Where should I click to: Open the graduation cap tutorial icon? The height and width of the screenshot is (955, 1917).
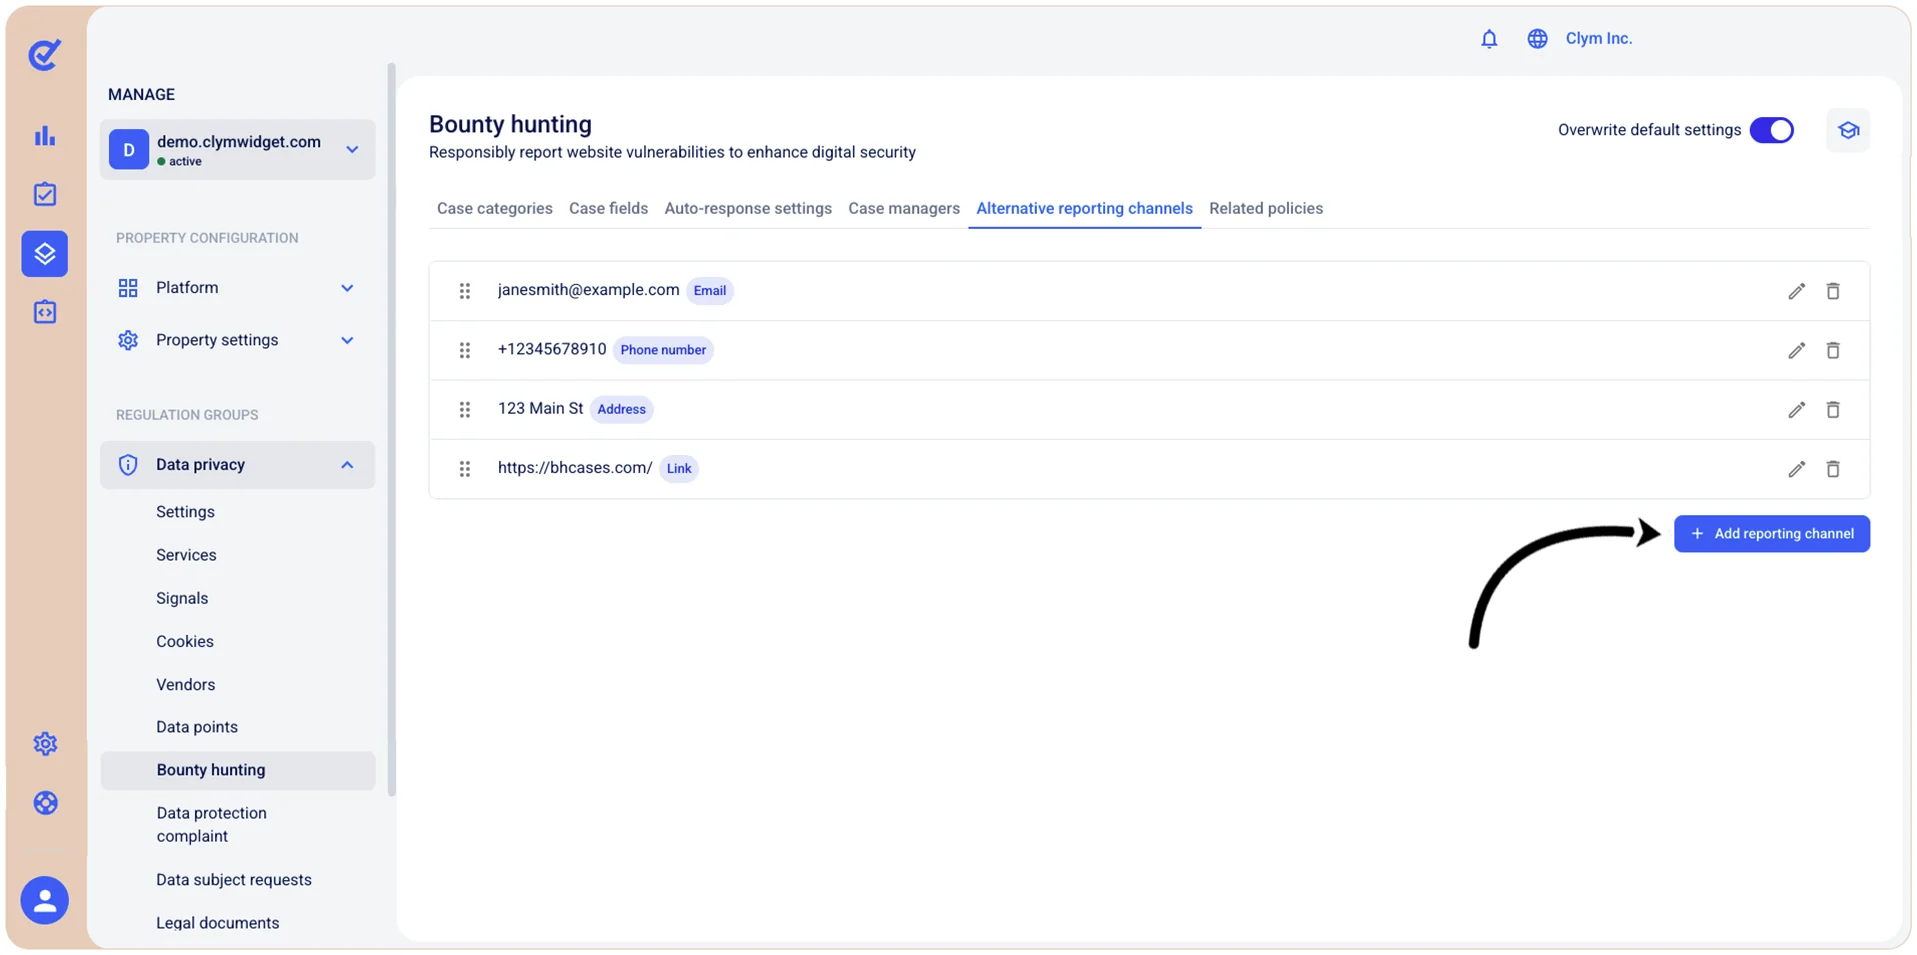pyautogui.click(x=1848, y=131)
